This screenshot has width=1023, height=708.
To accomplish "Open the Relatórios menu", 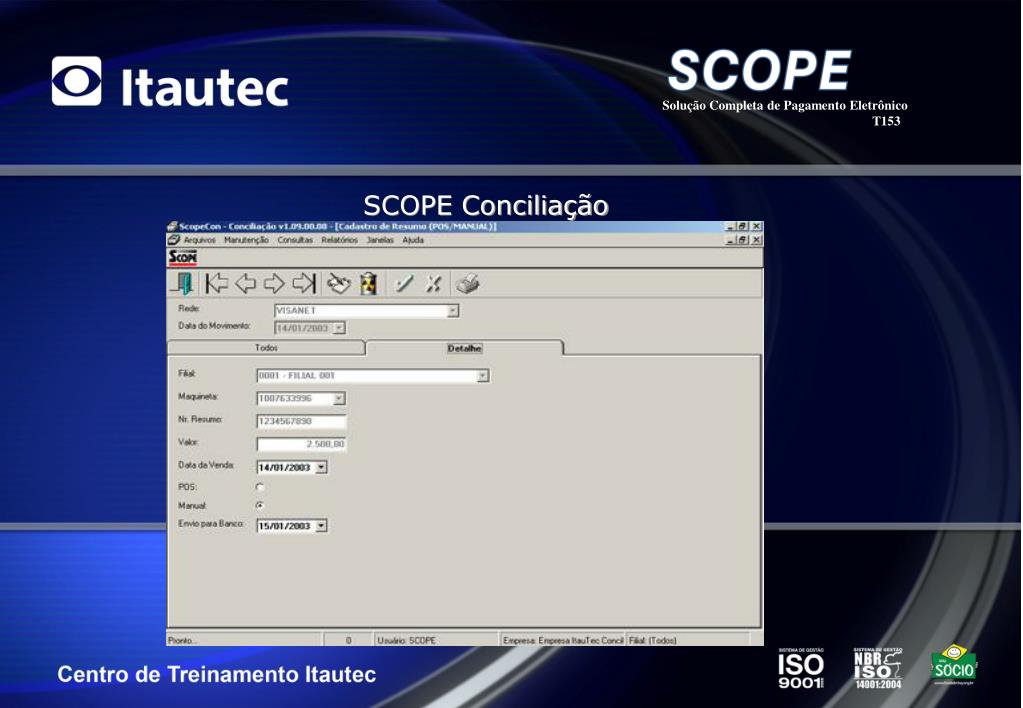I will coord(339,240).
